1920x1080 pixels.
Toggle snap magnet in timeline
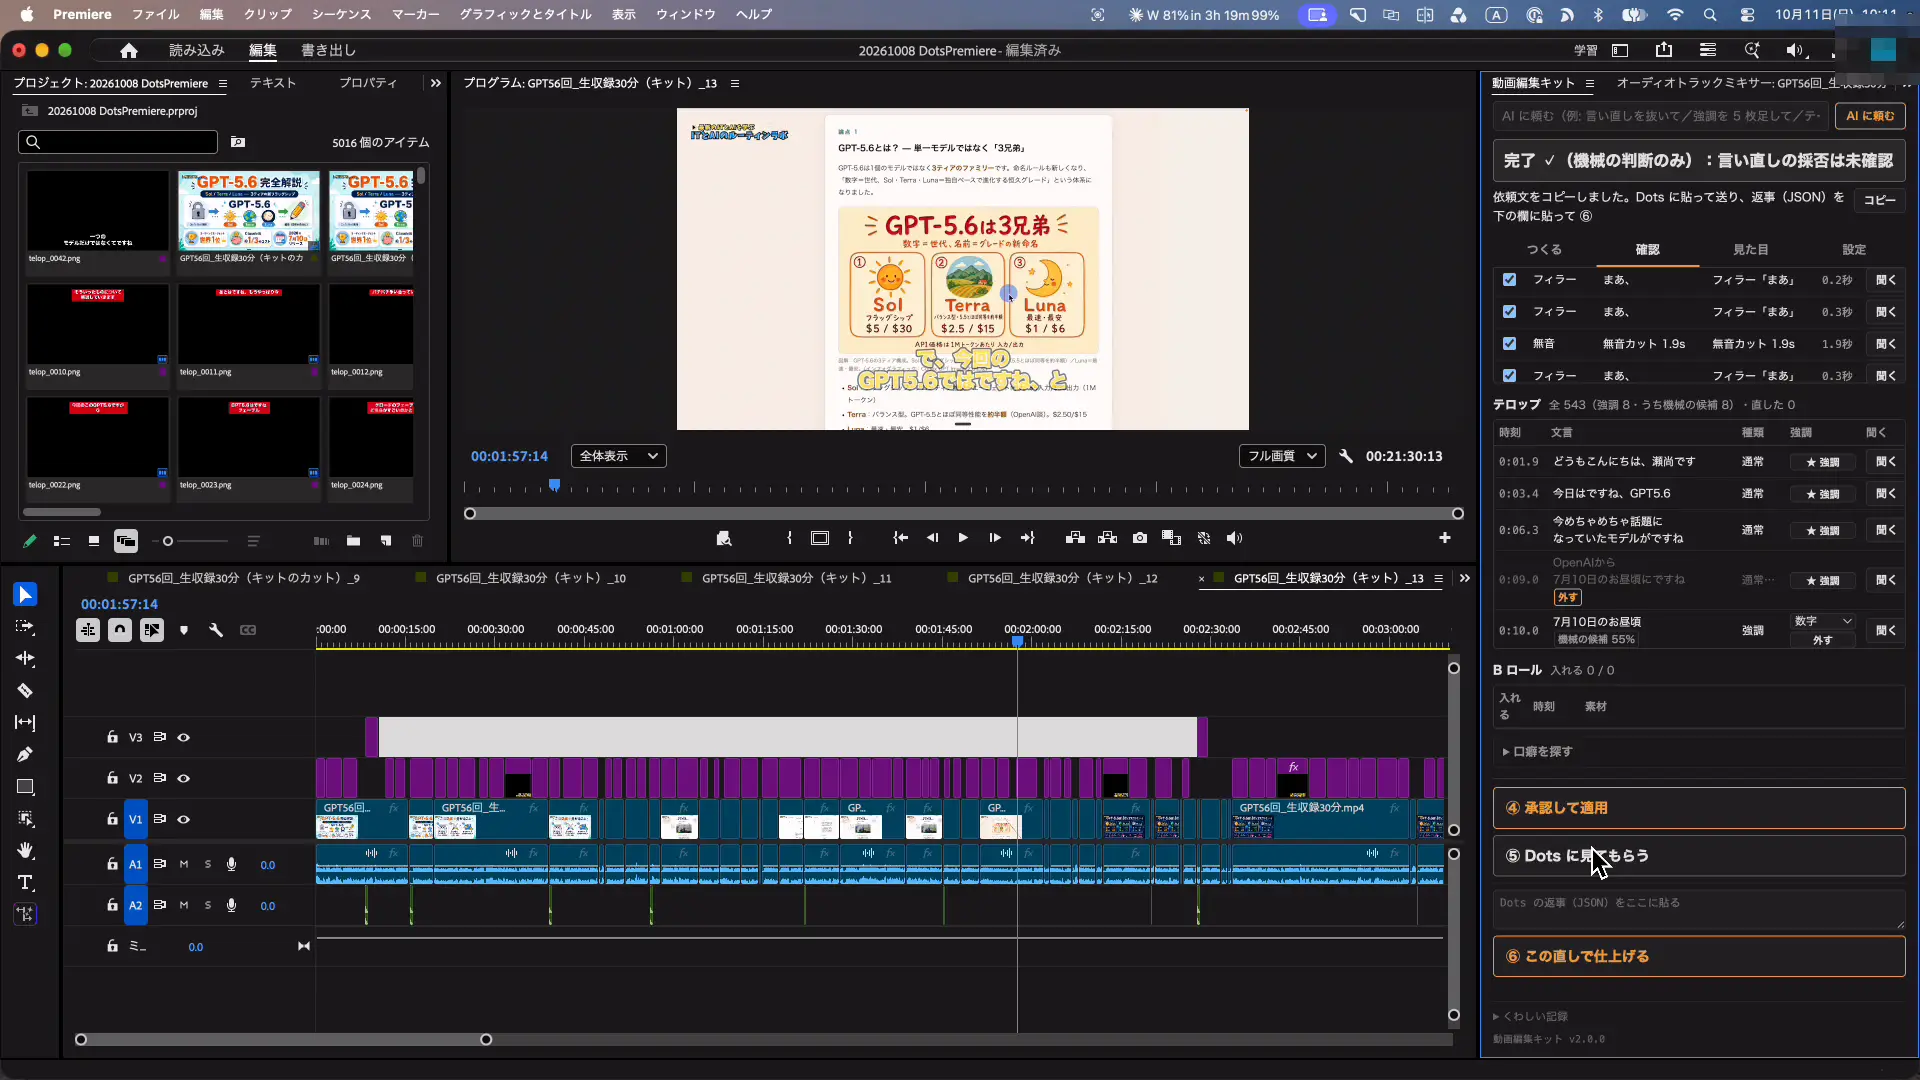(x=120, y=630)
